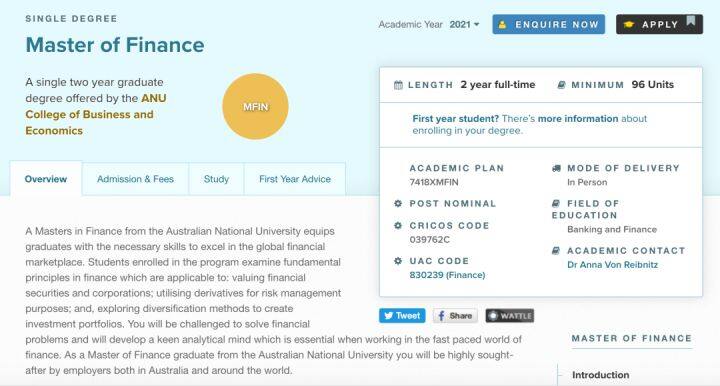
Task: Open the Academic Year 2021 dropdown
Action: (464, 24)
